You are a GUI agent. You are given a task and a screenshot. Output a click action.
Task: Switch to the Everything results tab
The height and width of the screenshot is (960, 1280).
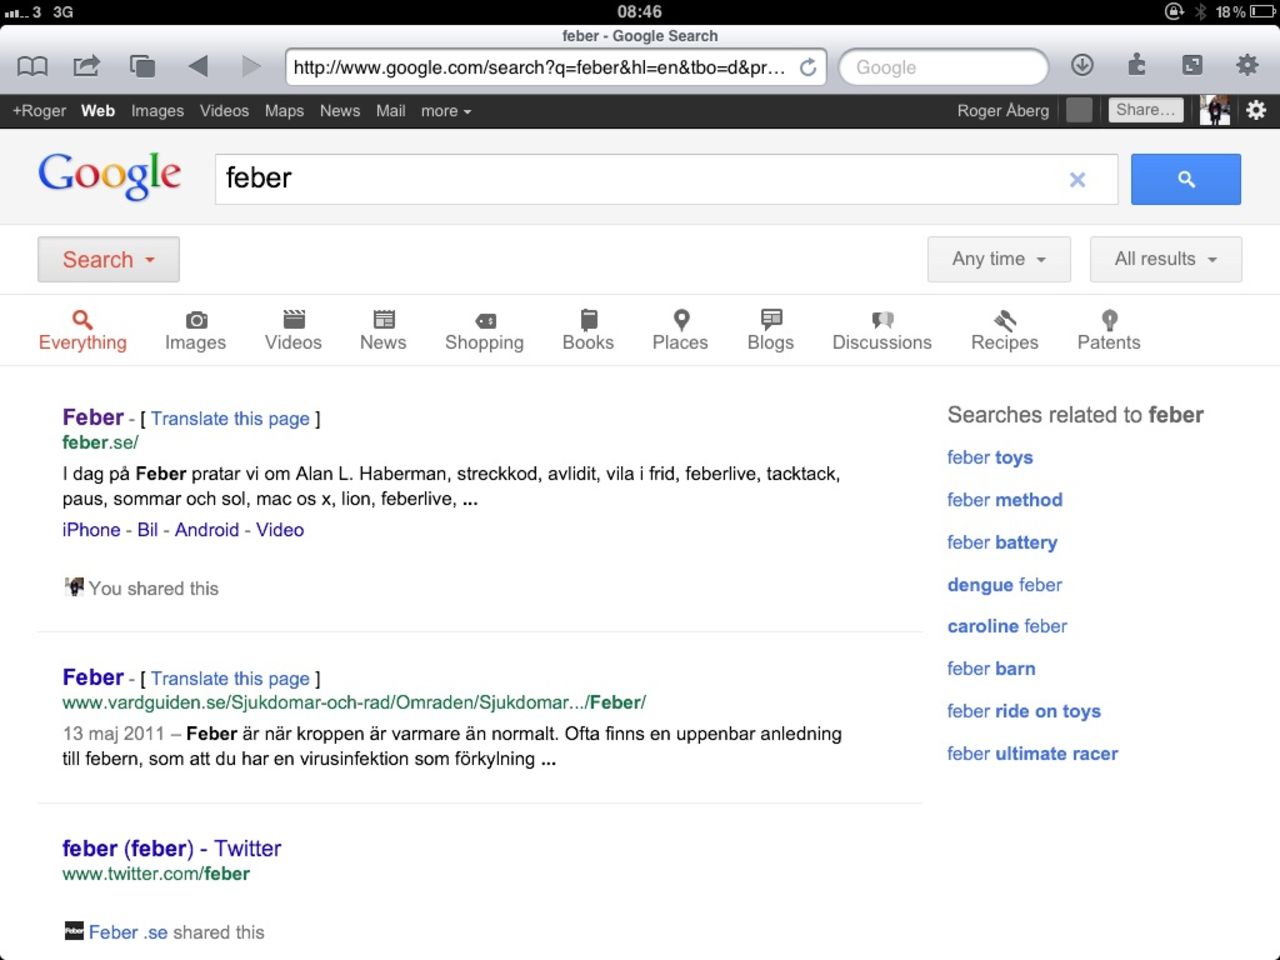[x=82, y=330]
